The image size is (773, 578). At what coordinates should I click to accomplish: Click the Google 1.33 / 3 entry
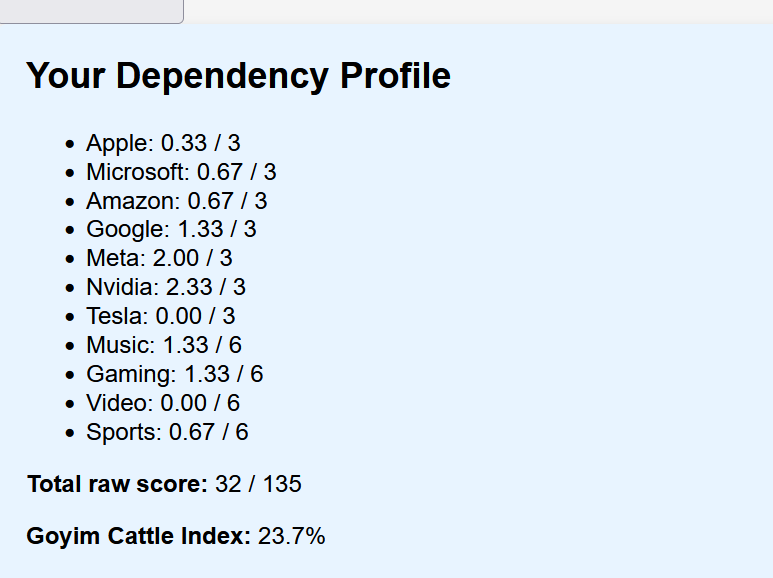[171, 230]
